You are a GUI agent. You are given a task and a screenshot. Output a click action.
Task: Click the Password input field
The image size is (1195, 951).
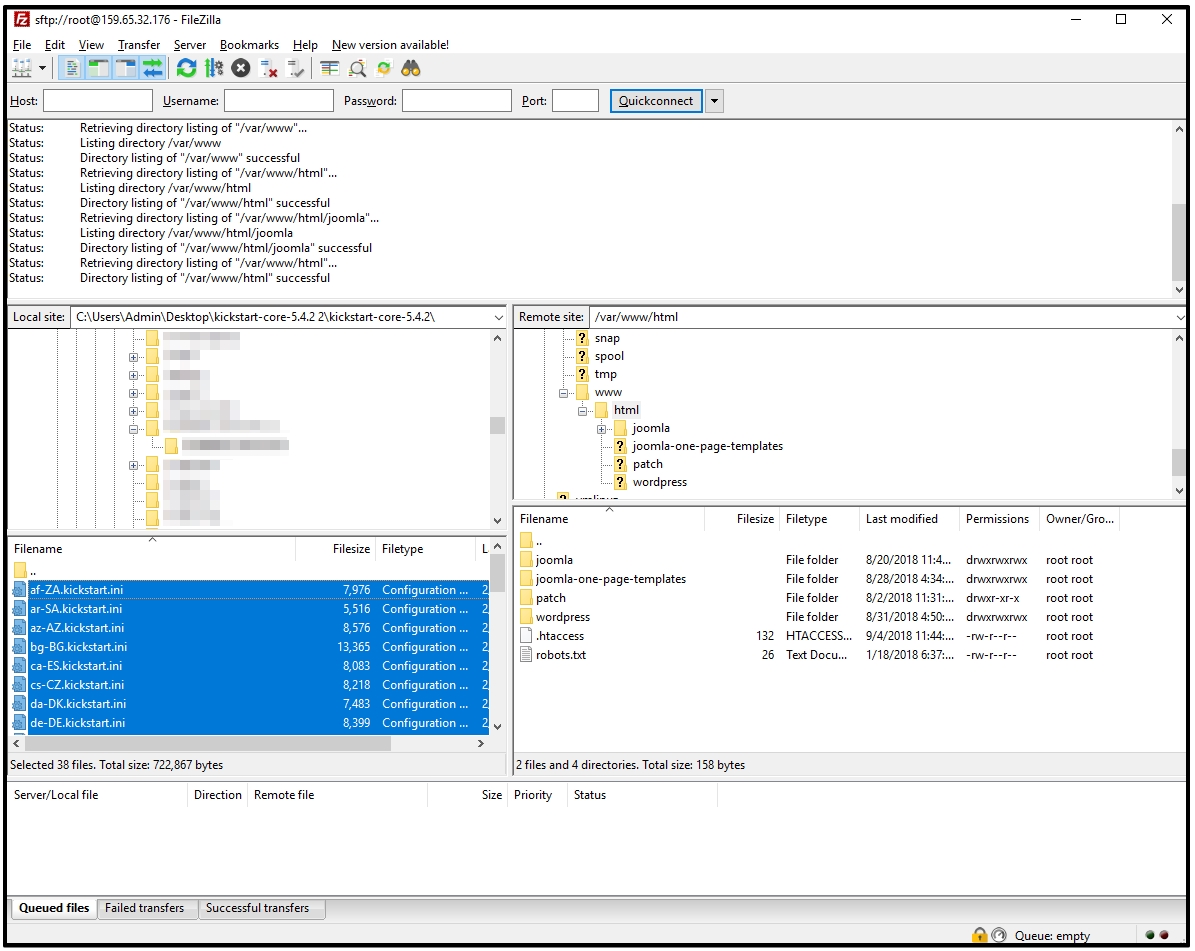coord(457,101)
